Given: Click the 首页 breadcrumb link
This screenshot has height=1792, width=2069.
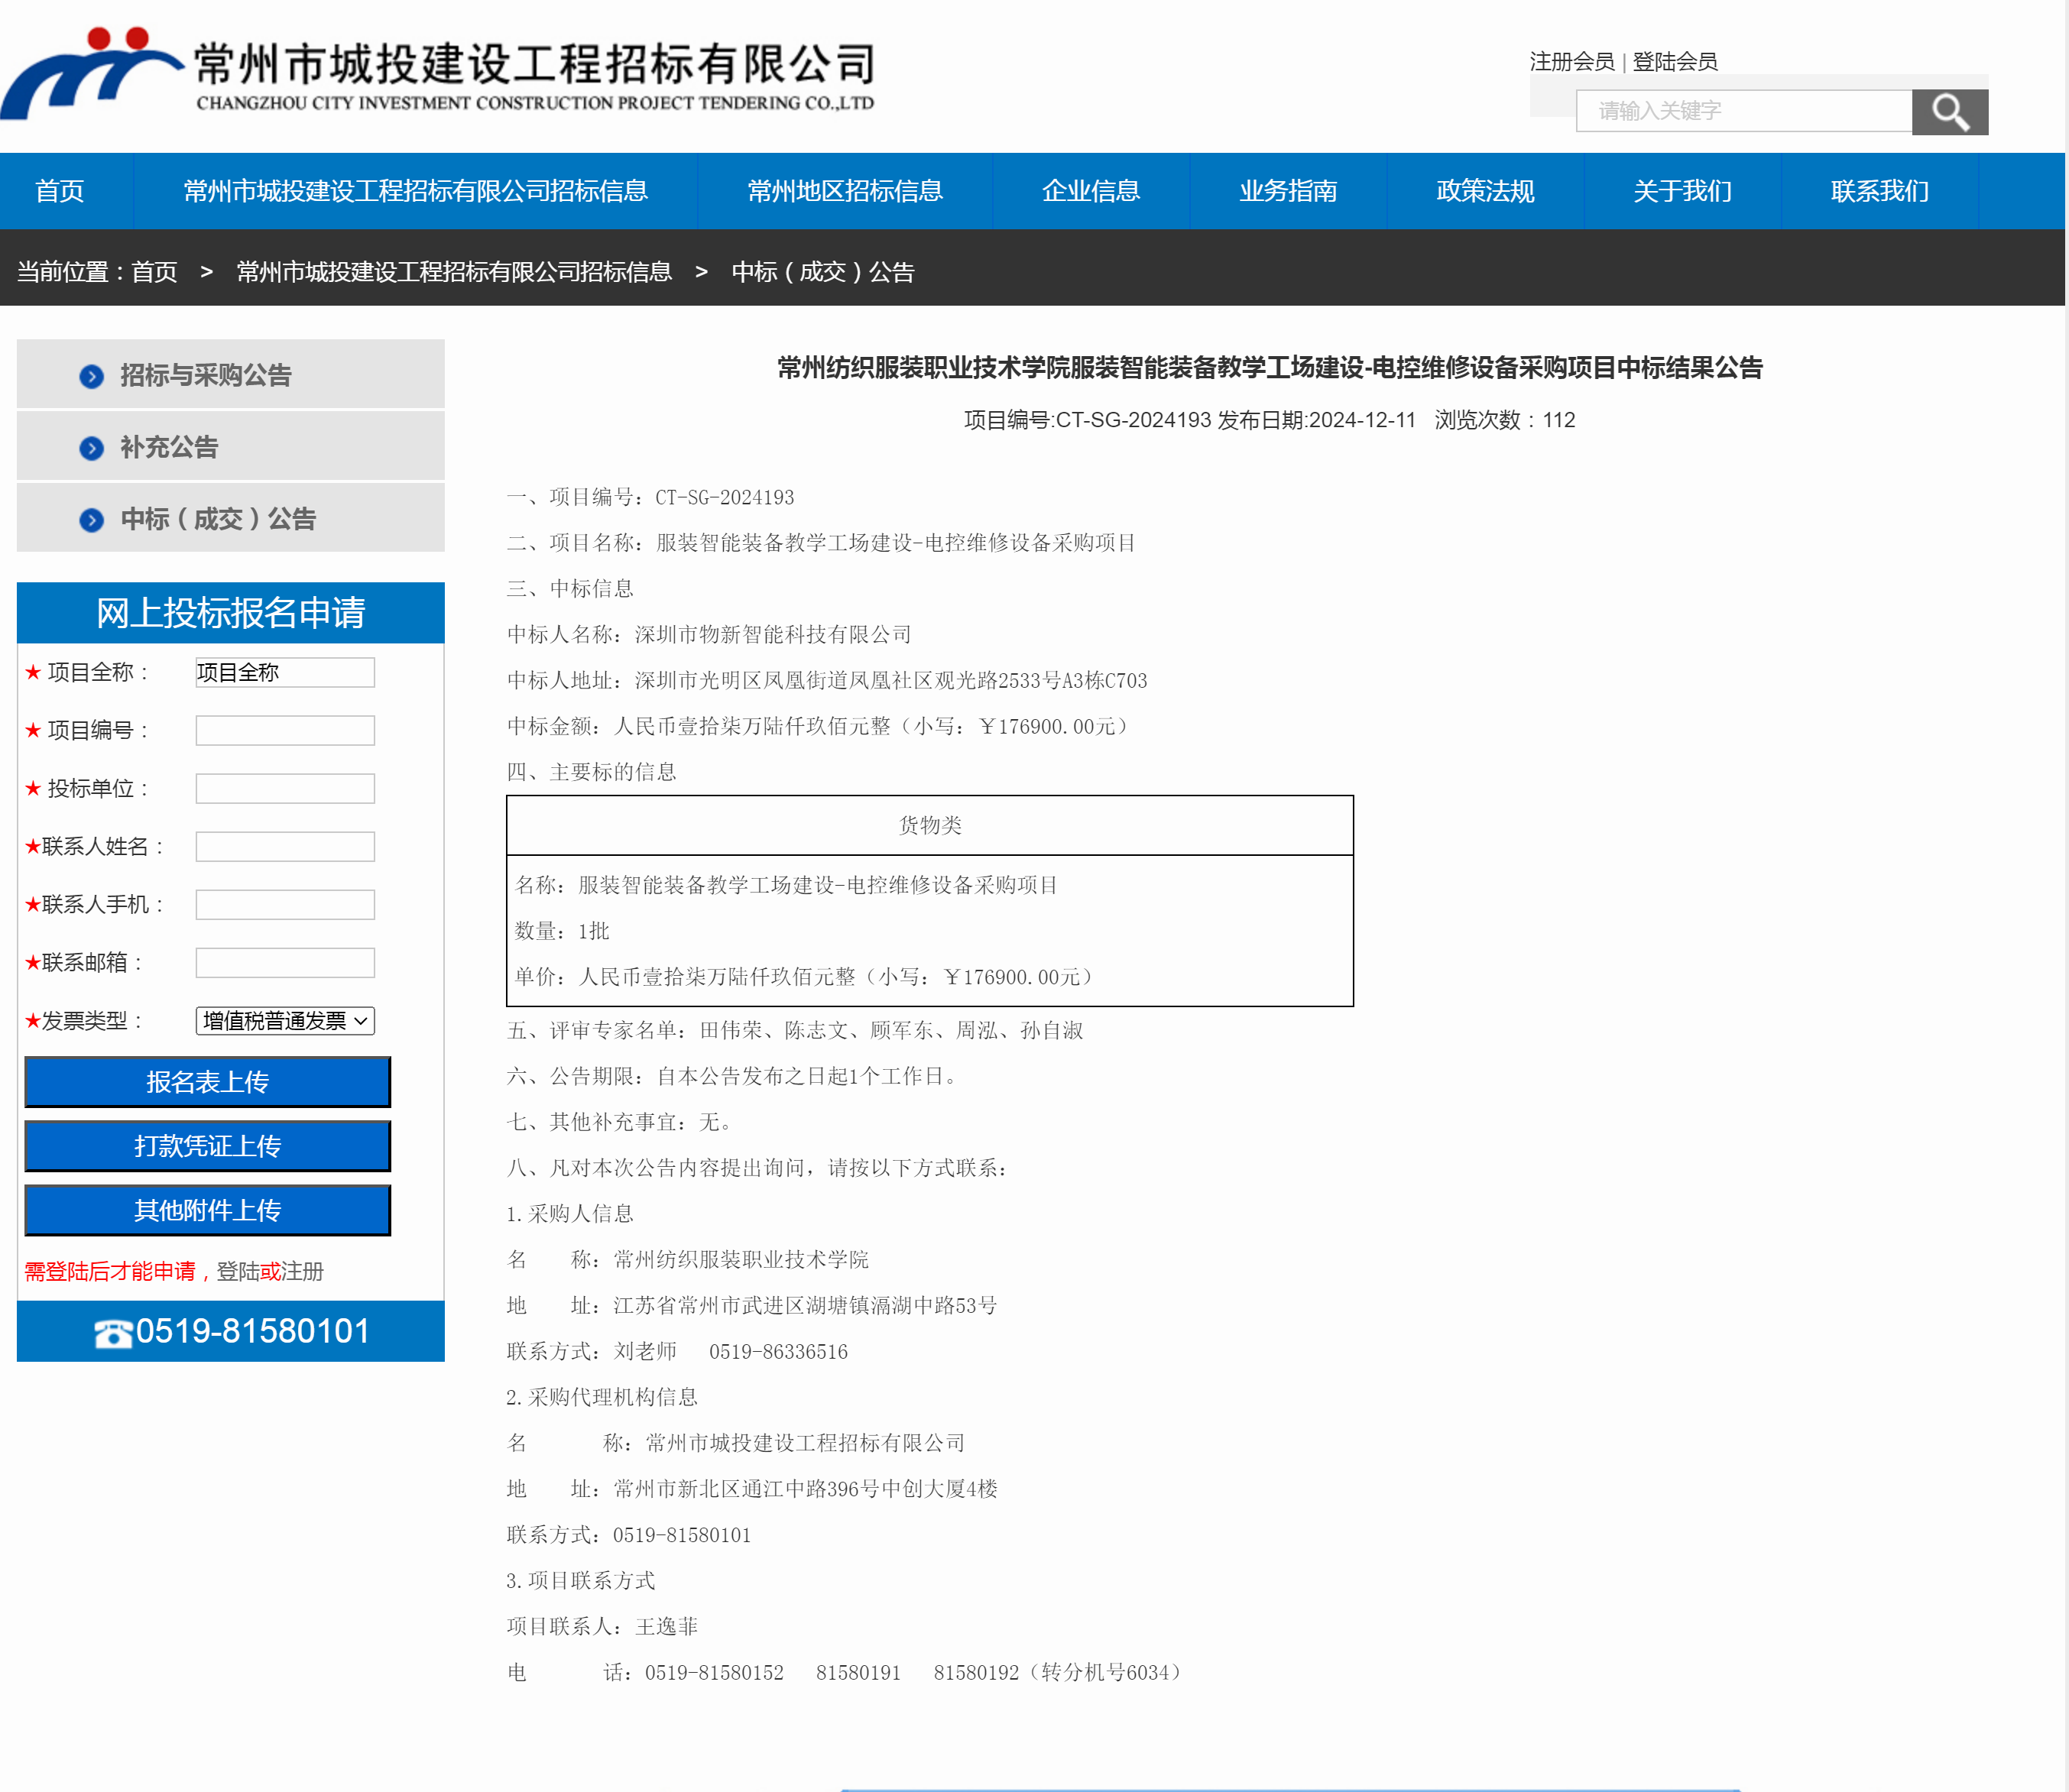Looking at the screenshot, I should pyautogui.click(x=154, y=272).
